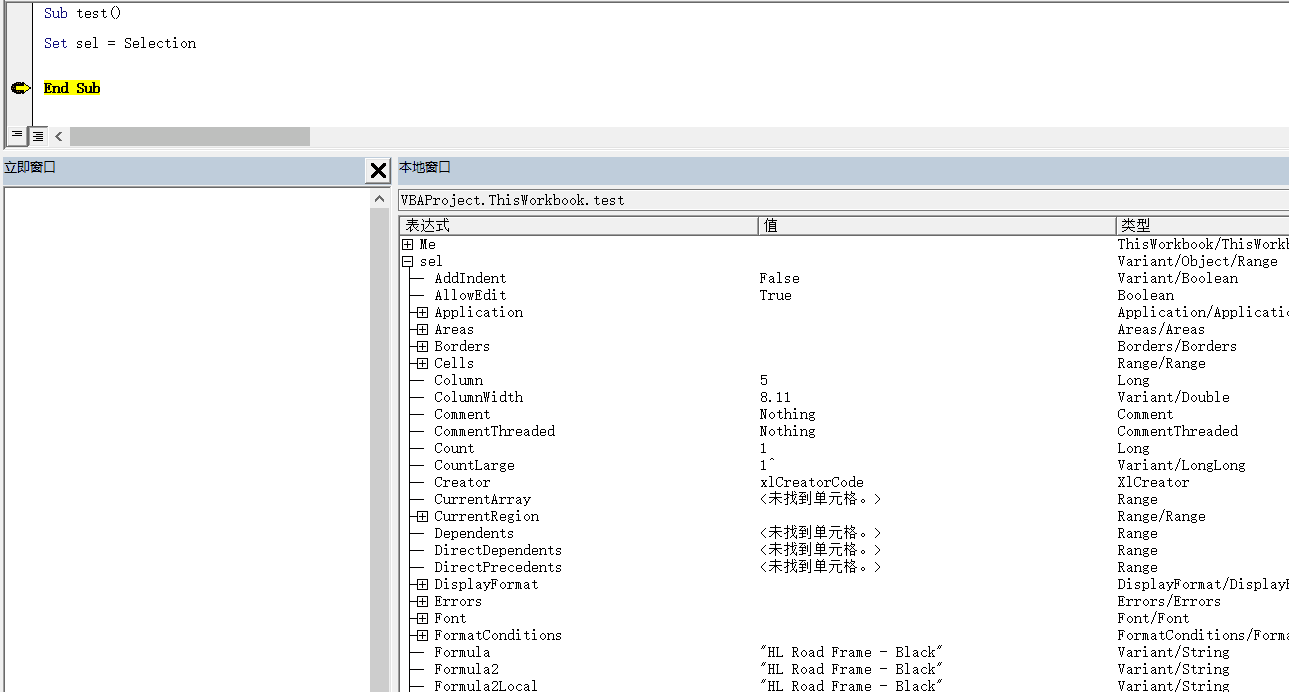Select the CommentThreaded row in locals

point(844,431)
